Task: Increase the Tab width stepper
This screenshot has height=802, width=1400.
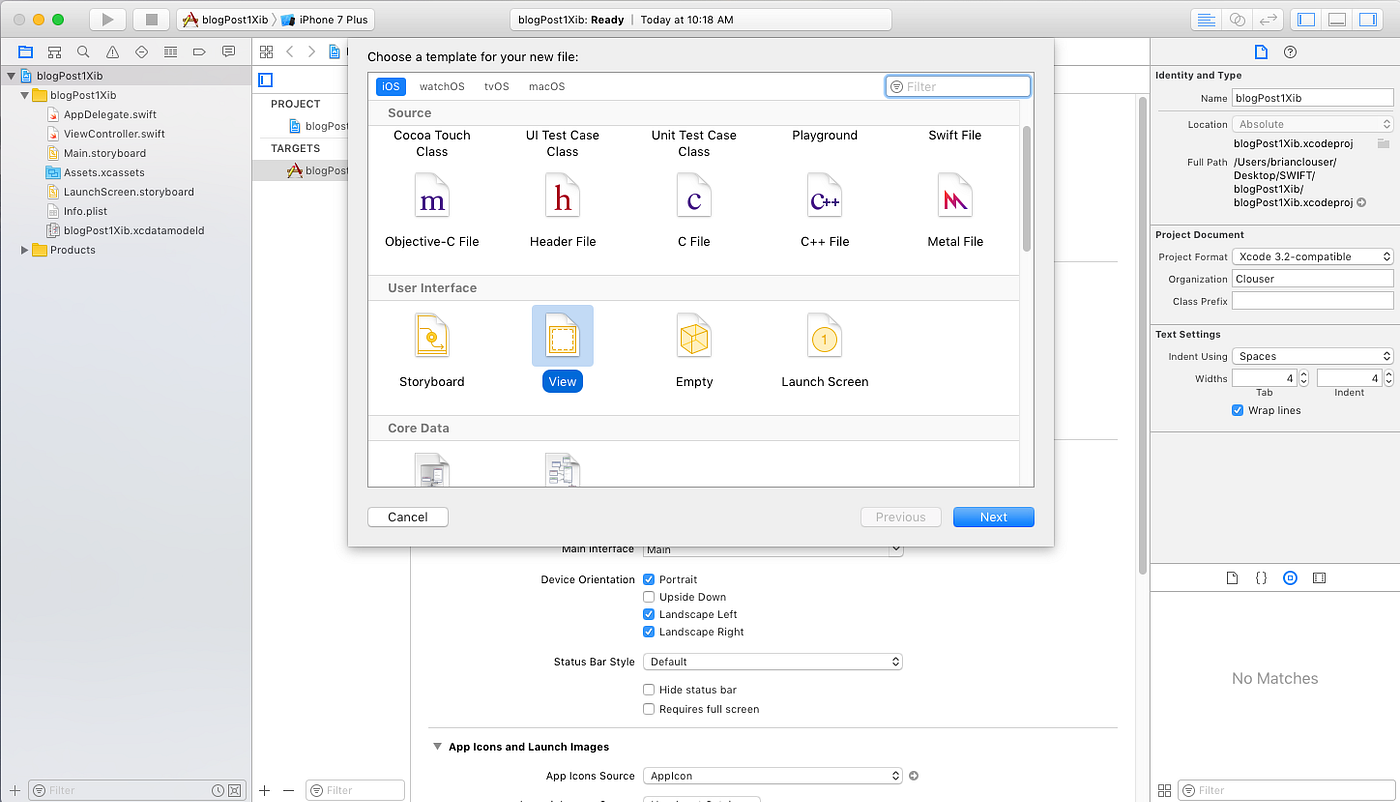Action: tap(1303, 374)
